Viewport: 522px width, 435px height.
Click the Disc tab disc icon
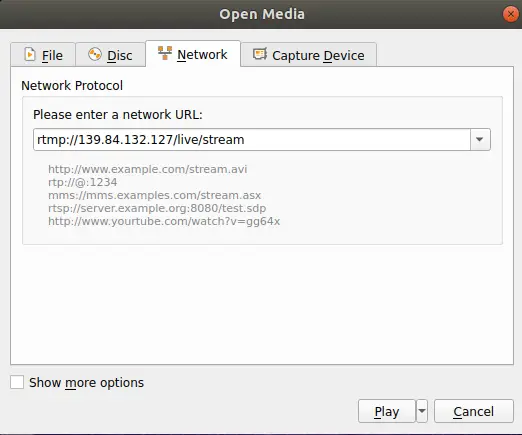coord(95,54)
